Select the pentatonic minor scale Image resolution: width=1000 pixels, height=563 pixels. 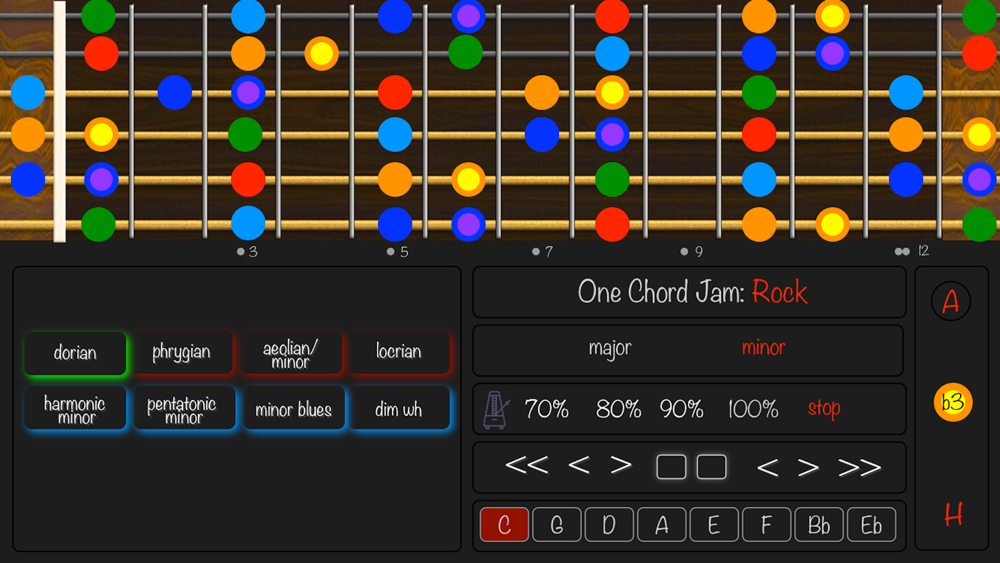click(x=184, y=408)
